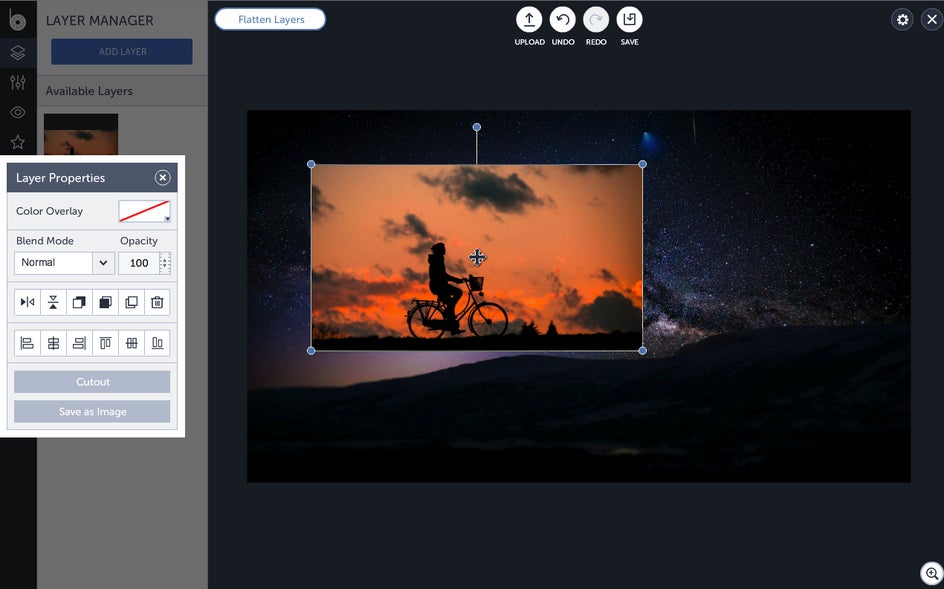Click the Opacity value field
944x589 pixels.
pos(139,263)
